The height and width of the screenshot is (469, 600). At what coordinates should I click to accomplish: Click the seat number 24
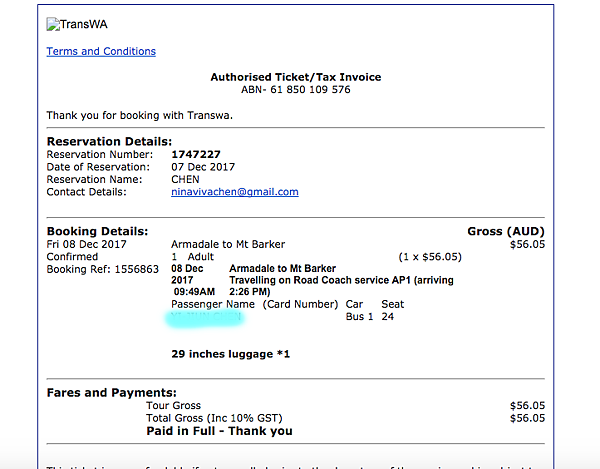pos(388,316)
